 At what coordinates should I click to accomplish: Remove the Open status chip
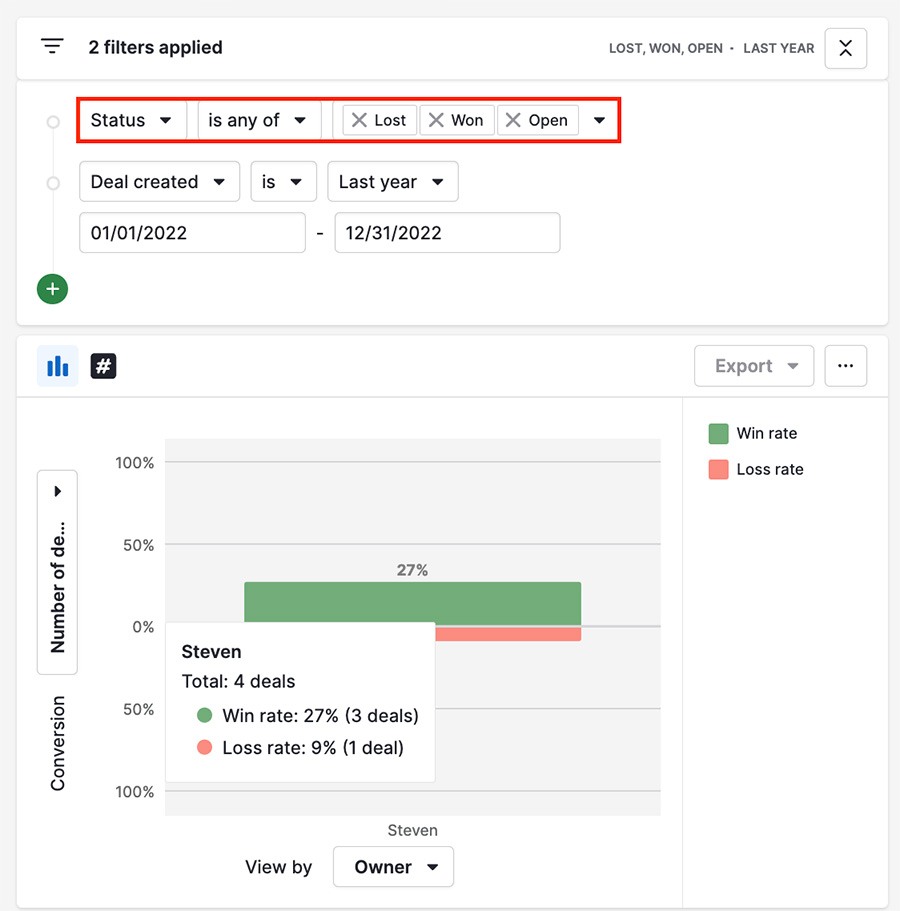pyautogui.click(x=512, y=120)
